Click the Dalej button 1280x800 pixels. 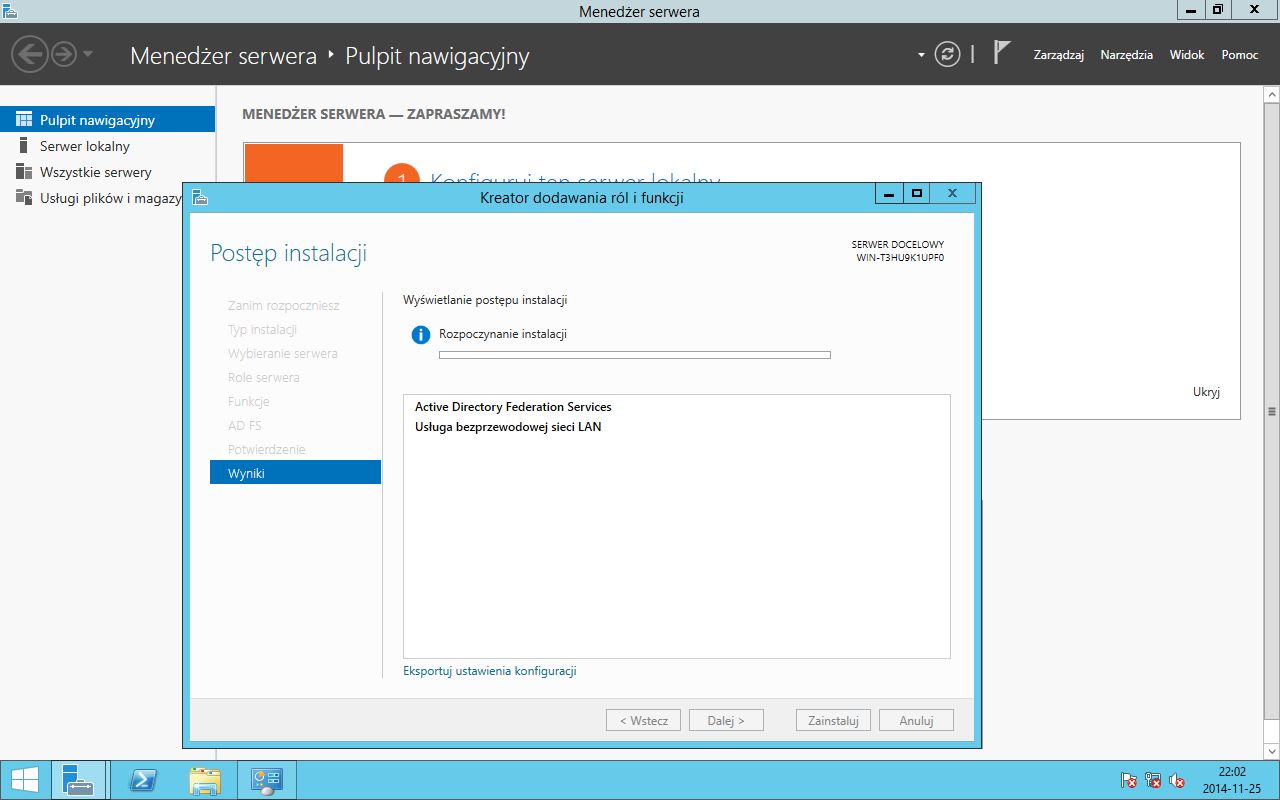[x=726, y=720]
